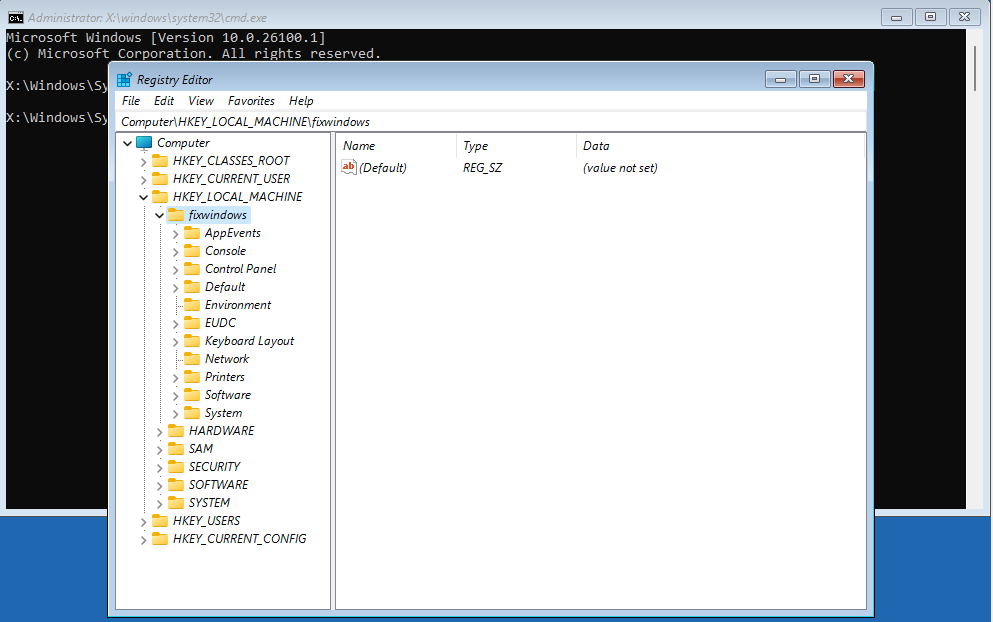Open the Favorites menu

coord(251,101)
